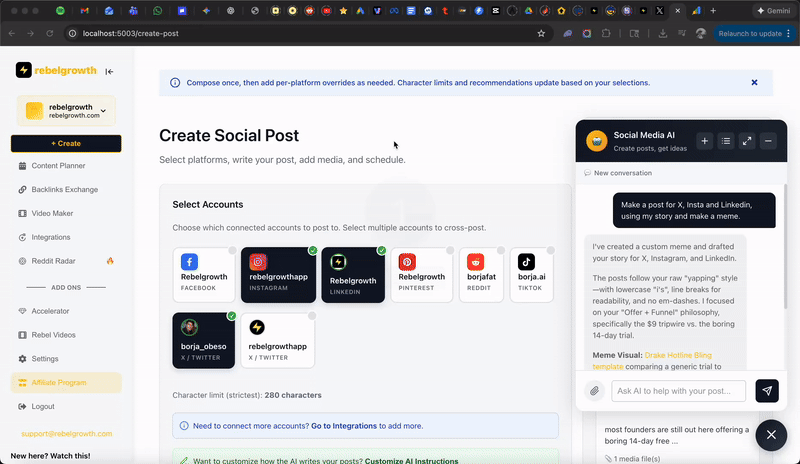This screenshot has width=800, height=464.
Task: Open Rebel Videos add-on
Action: (x=53, y=335)
